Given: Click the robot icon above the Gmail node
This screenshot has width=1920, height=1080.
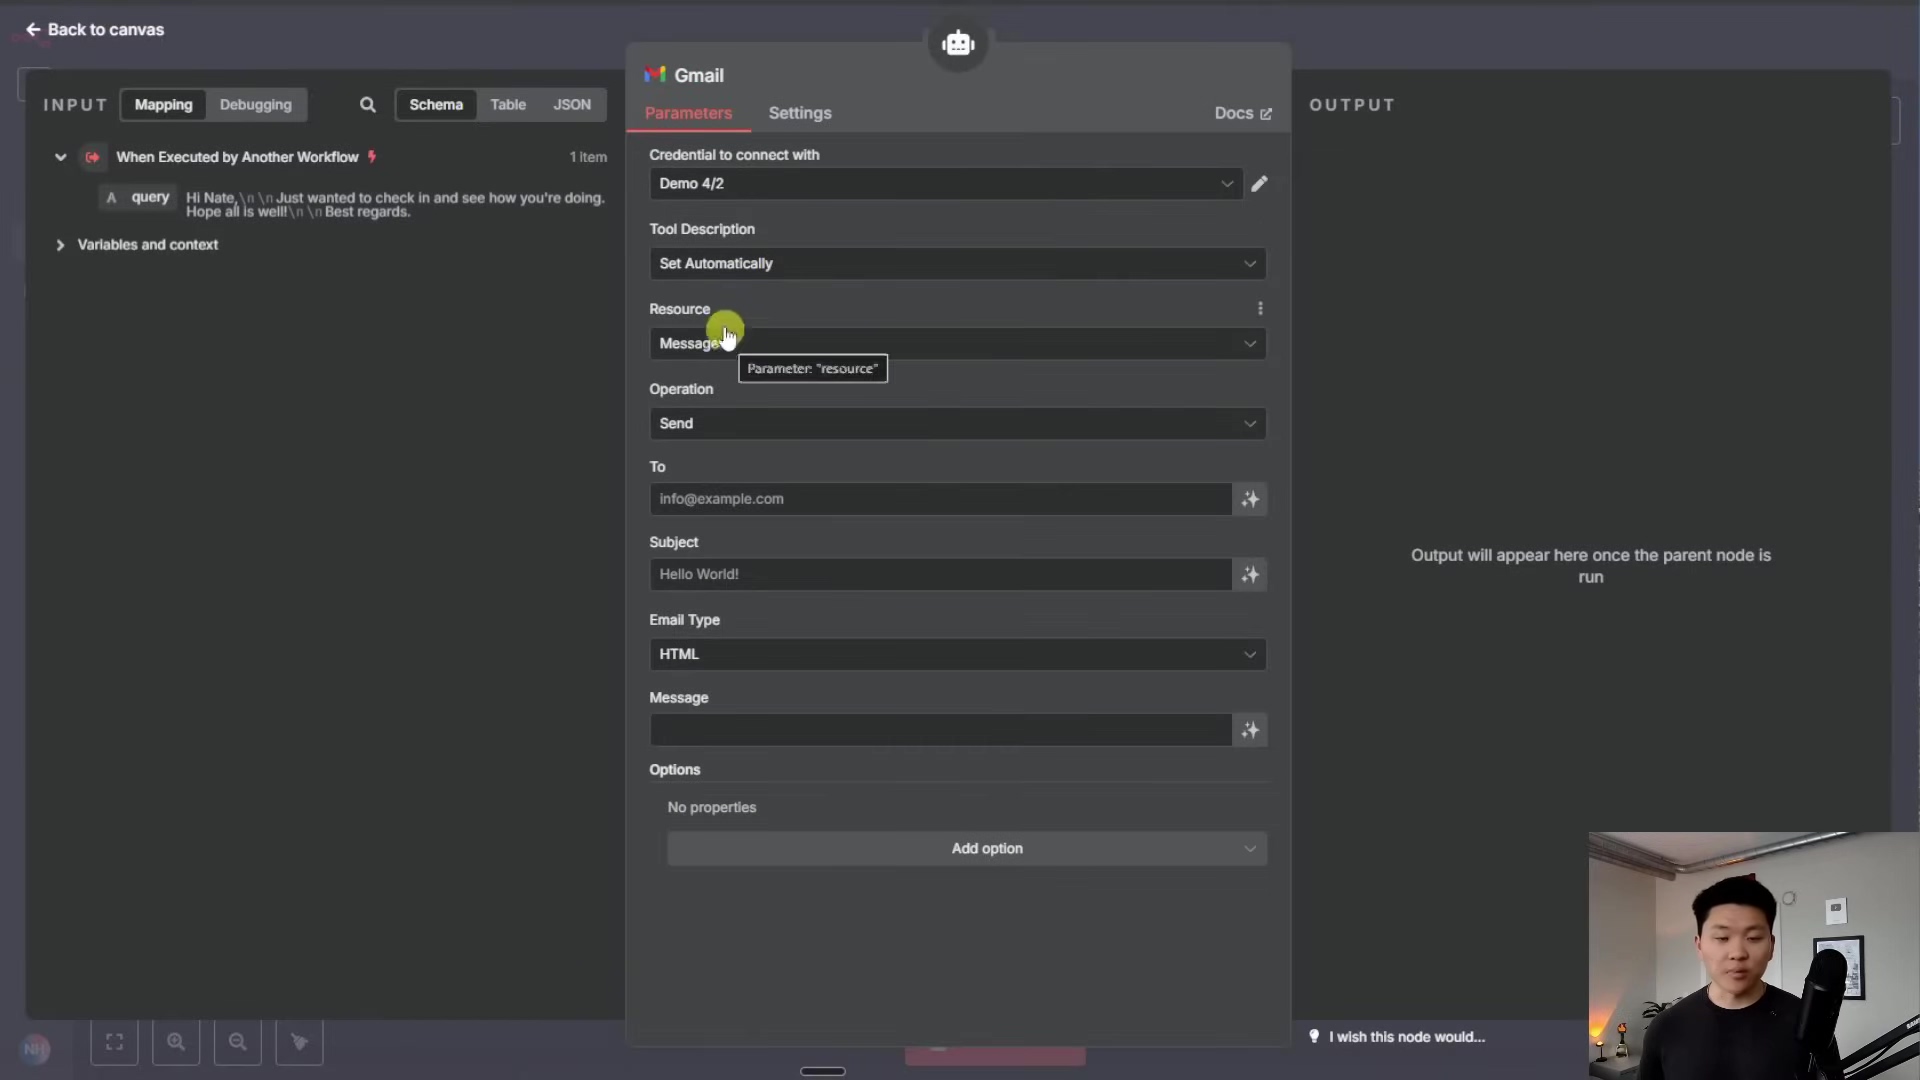Looking at the screenshot, I should [x=958, y=43].
